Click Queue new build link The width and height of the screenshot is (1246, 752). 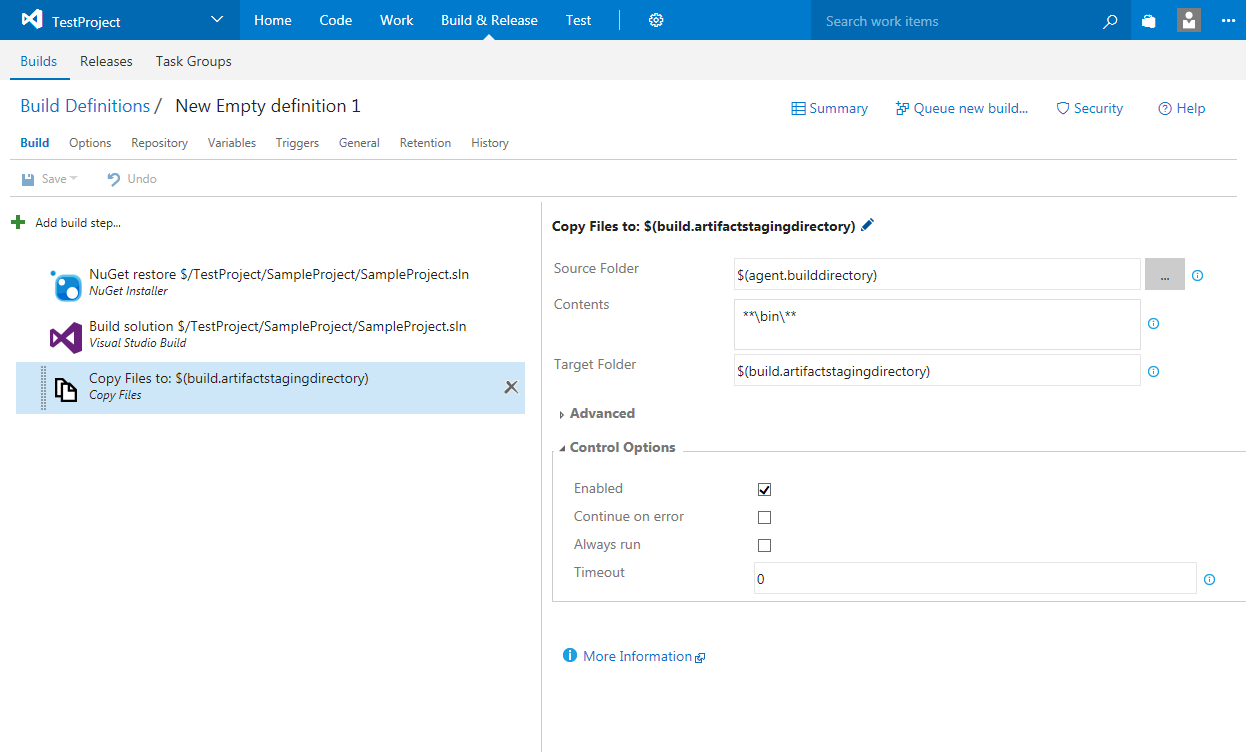pyautogui.click(x=962, y=108)
